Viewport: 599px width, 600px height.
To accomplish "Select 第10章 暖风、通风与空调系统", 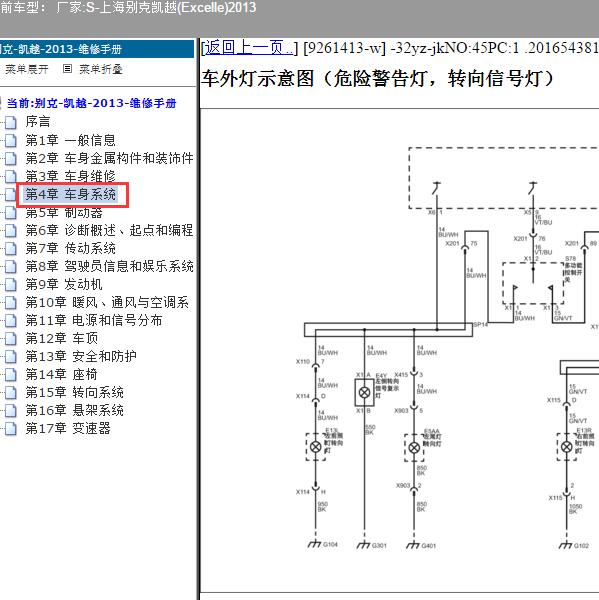I will 107,302.
